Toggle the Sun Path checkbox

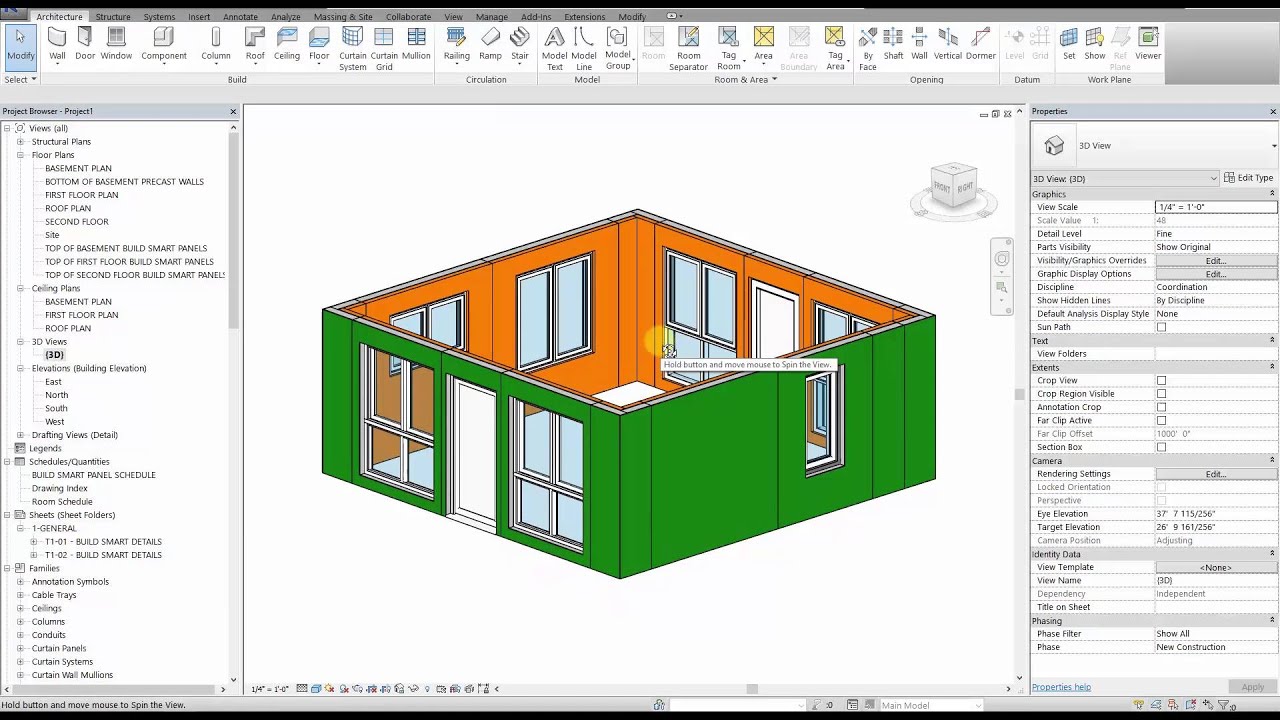click(x=1161, y=327)
